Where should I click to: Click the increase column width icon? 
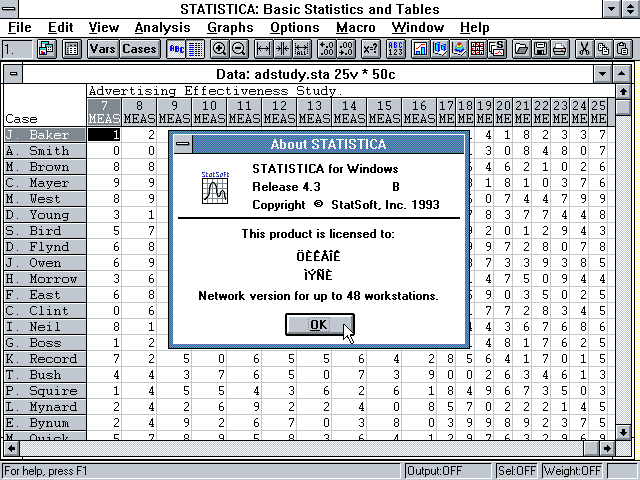pyautogui.click(x=263, y=49)
